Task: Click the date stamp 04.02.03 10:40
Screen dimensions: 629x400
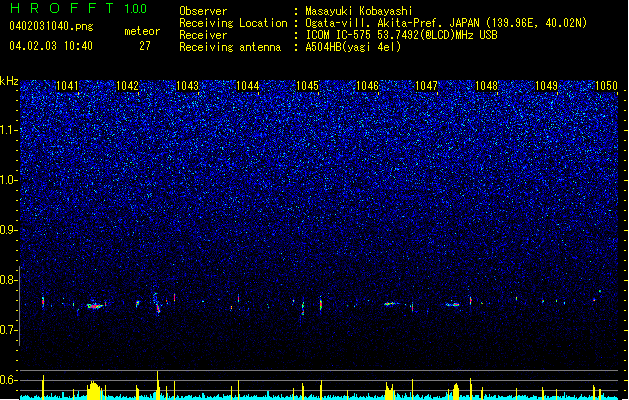Action: (51, 46)
